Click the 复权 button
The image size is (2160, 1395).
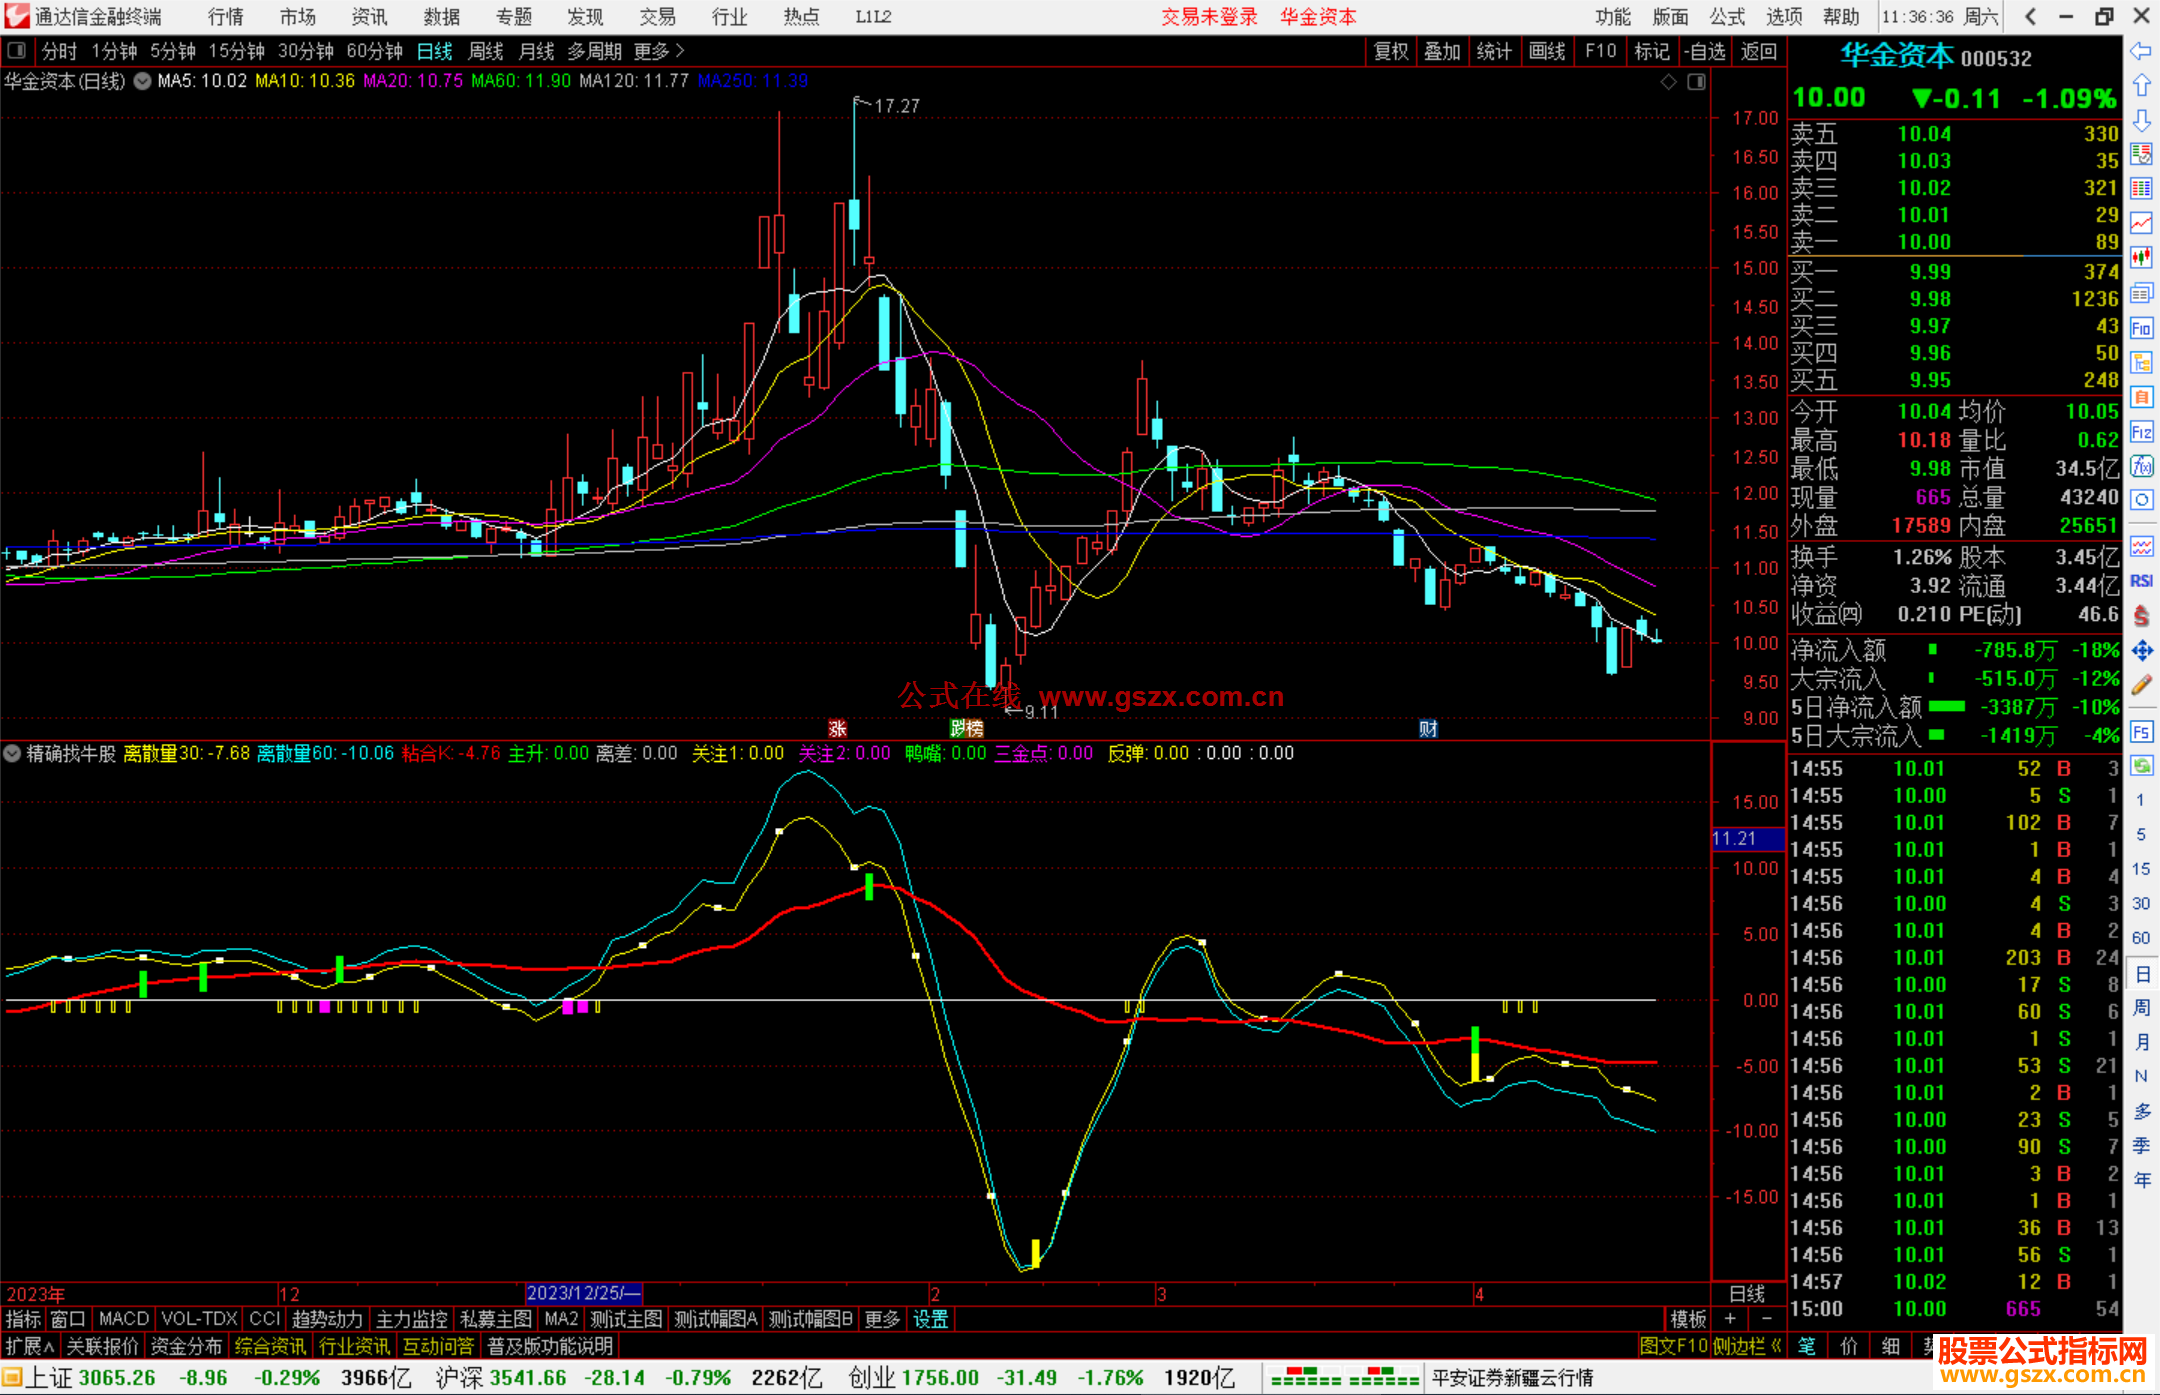[1391, 51]
